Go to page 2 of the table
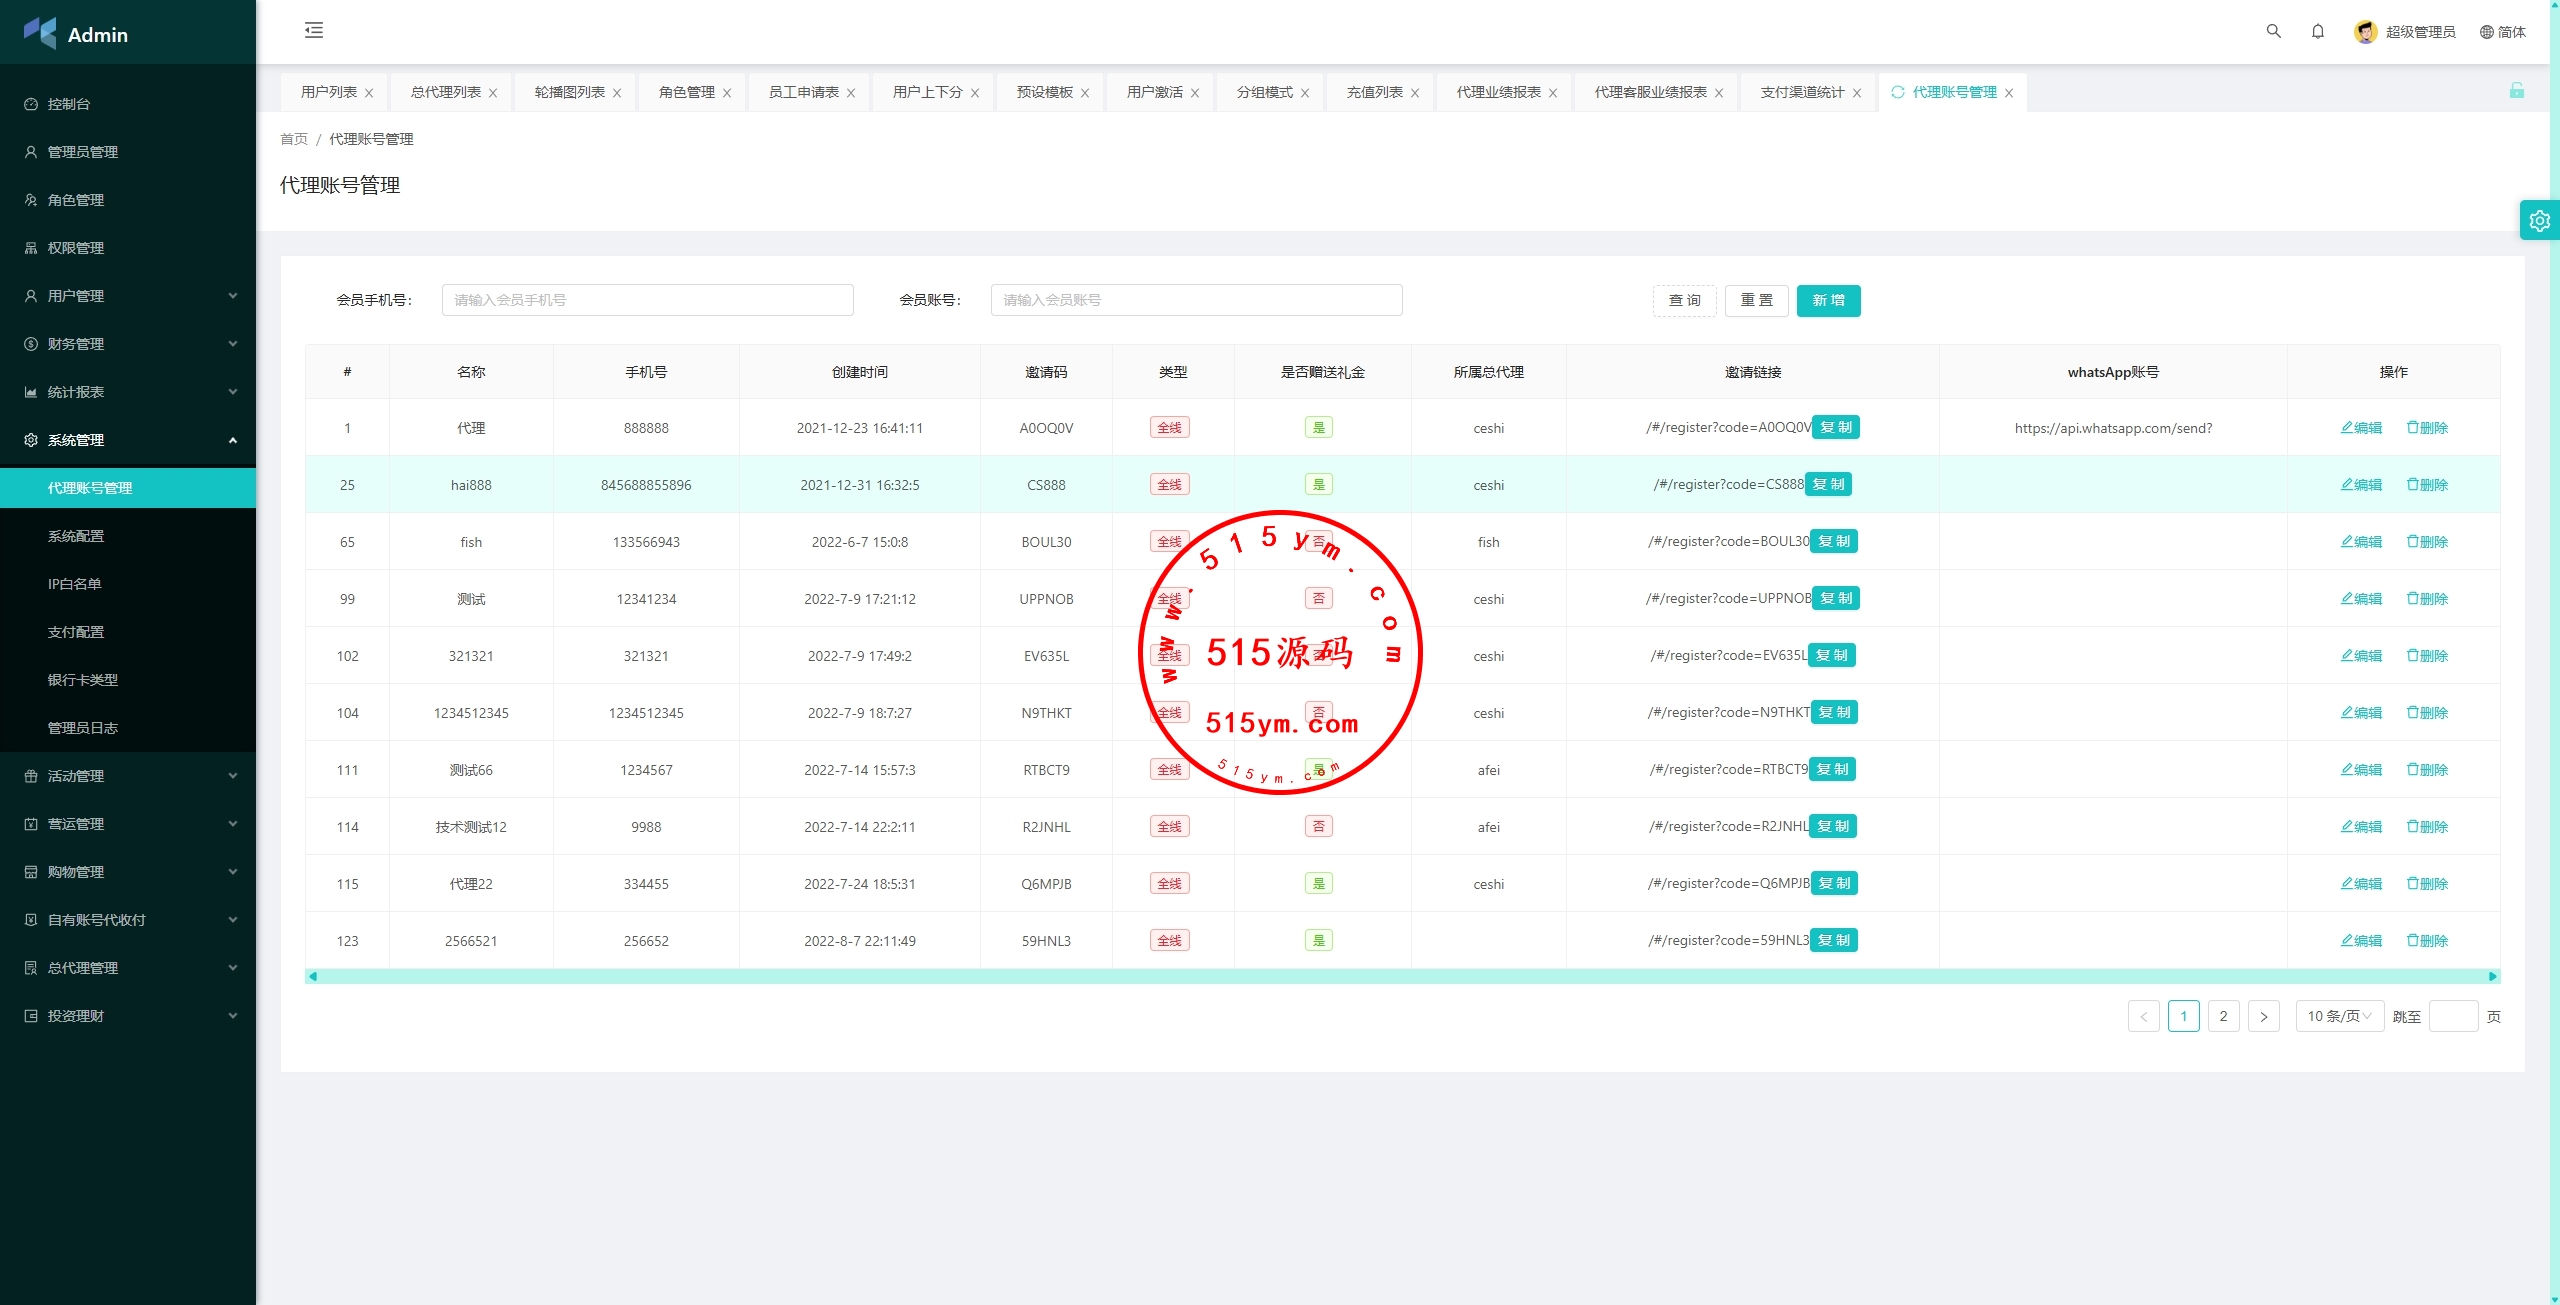 2222,1016
